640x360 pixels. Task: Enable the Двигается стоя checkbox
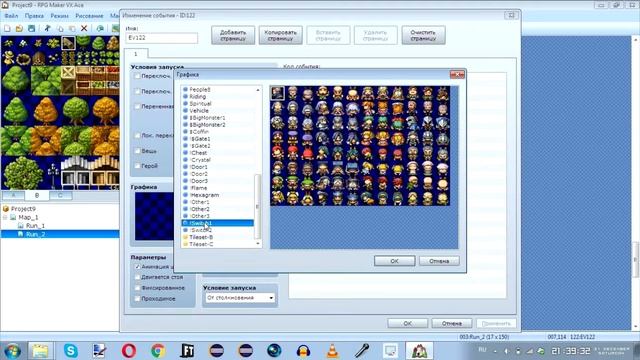tap(137, 277)
